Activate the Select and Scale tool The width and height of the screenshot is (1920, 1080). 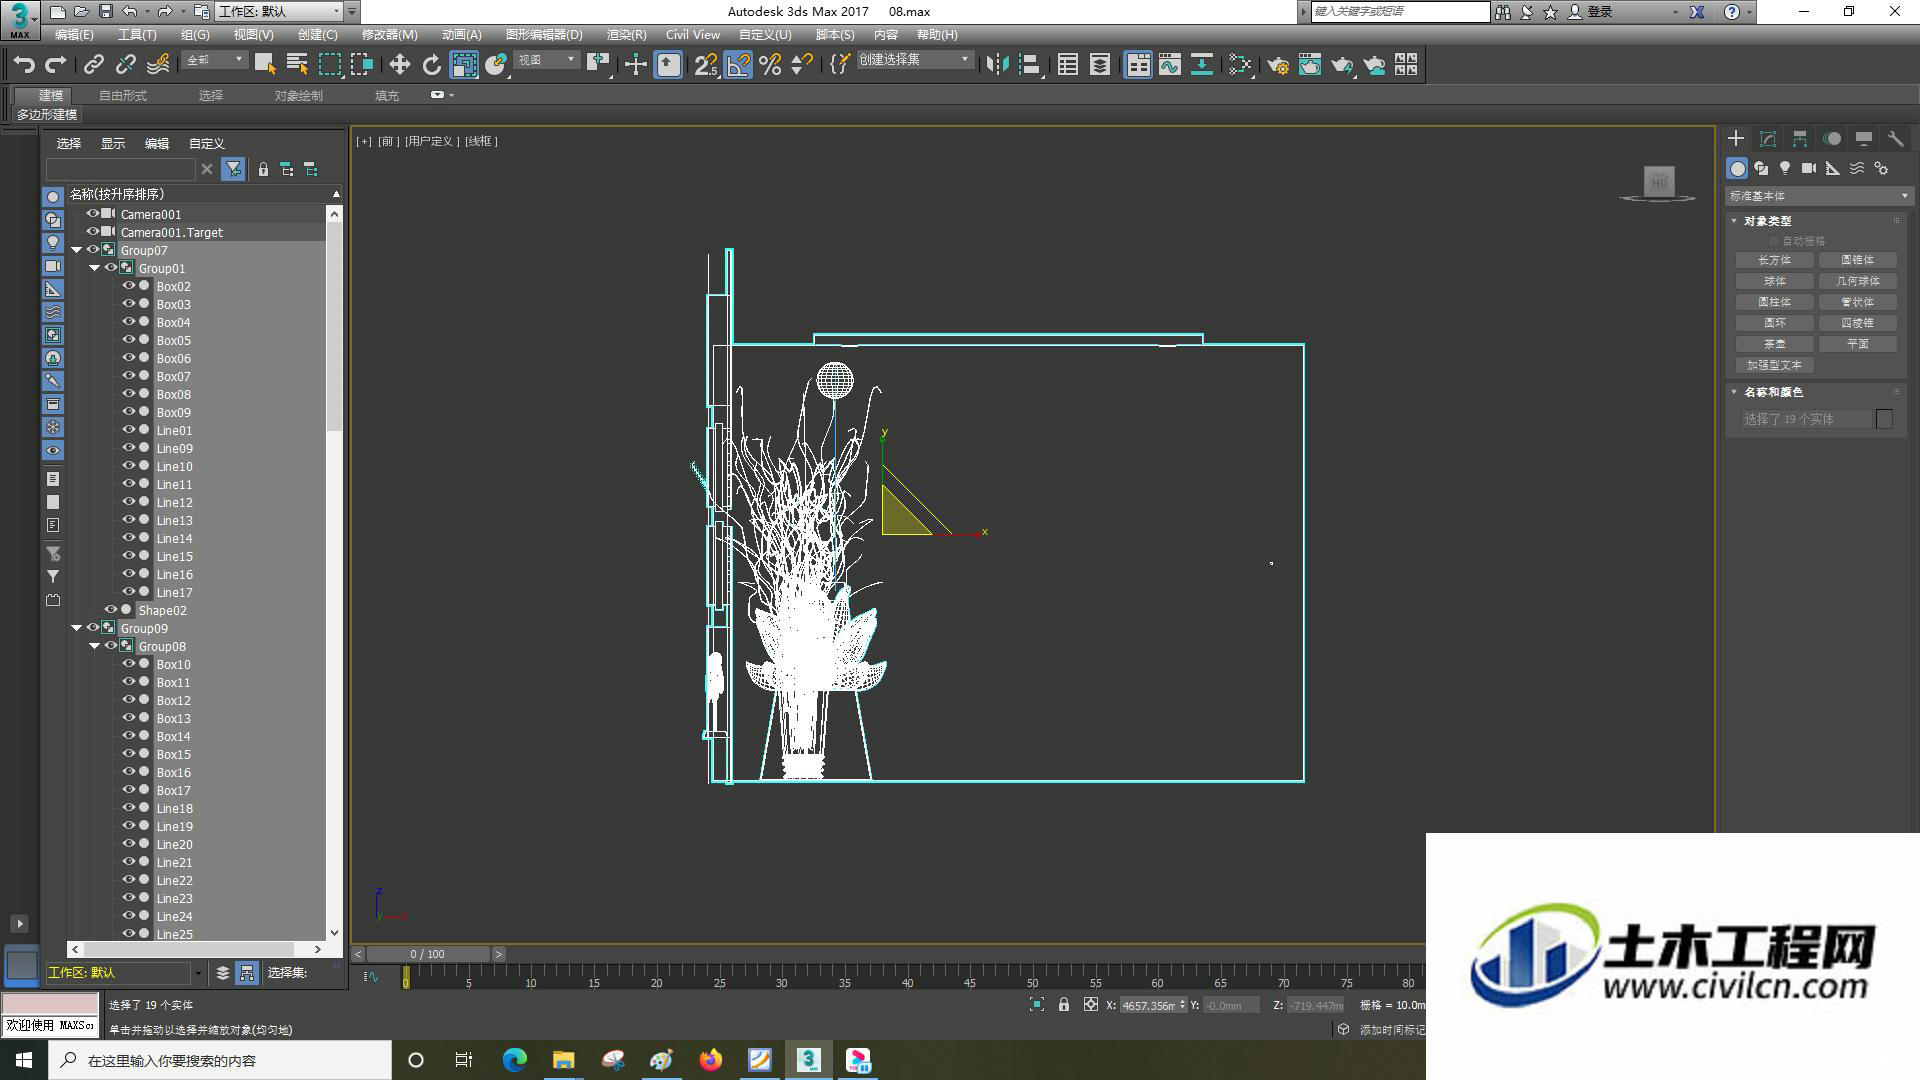point(464,65)
